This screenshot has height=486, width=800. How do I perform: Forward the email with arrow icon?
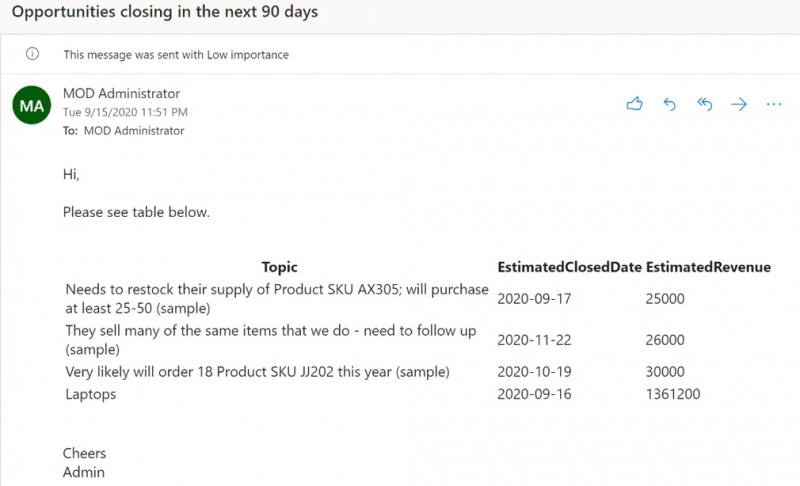pyautogui.click(x=739, y=105)
